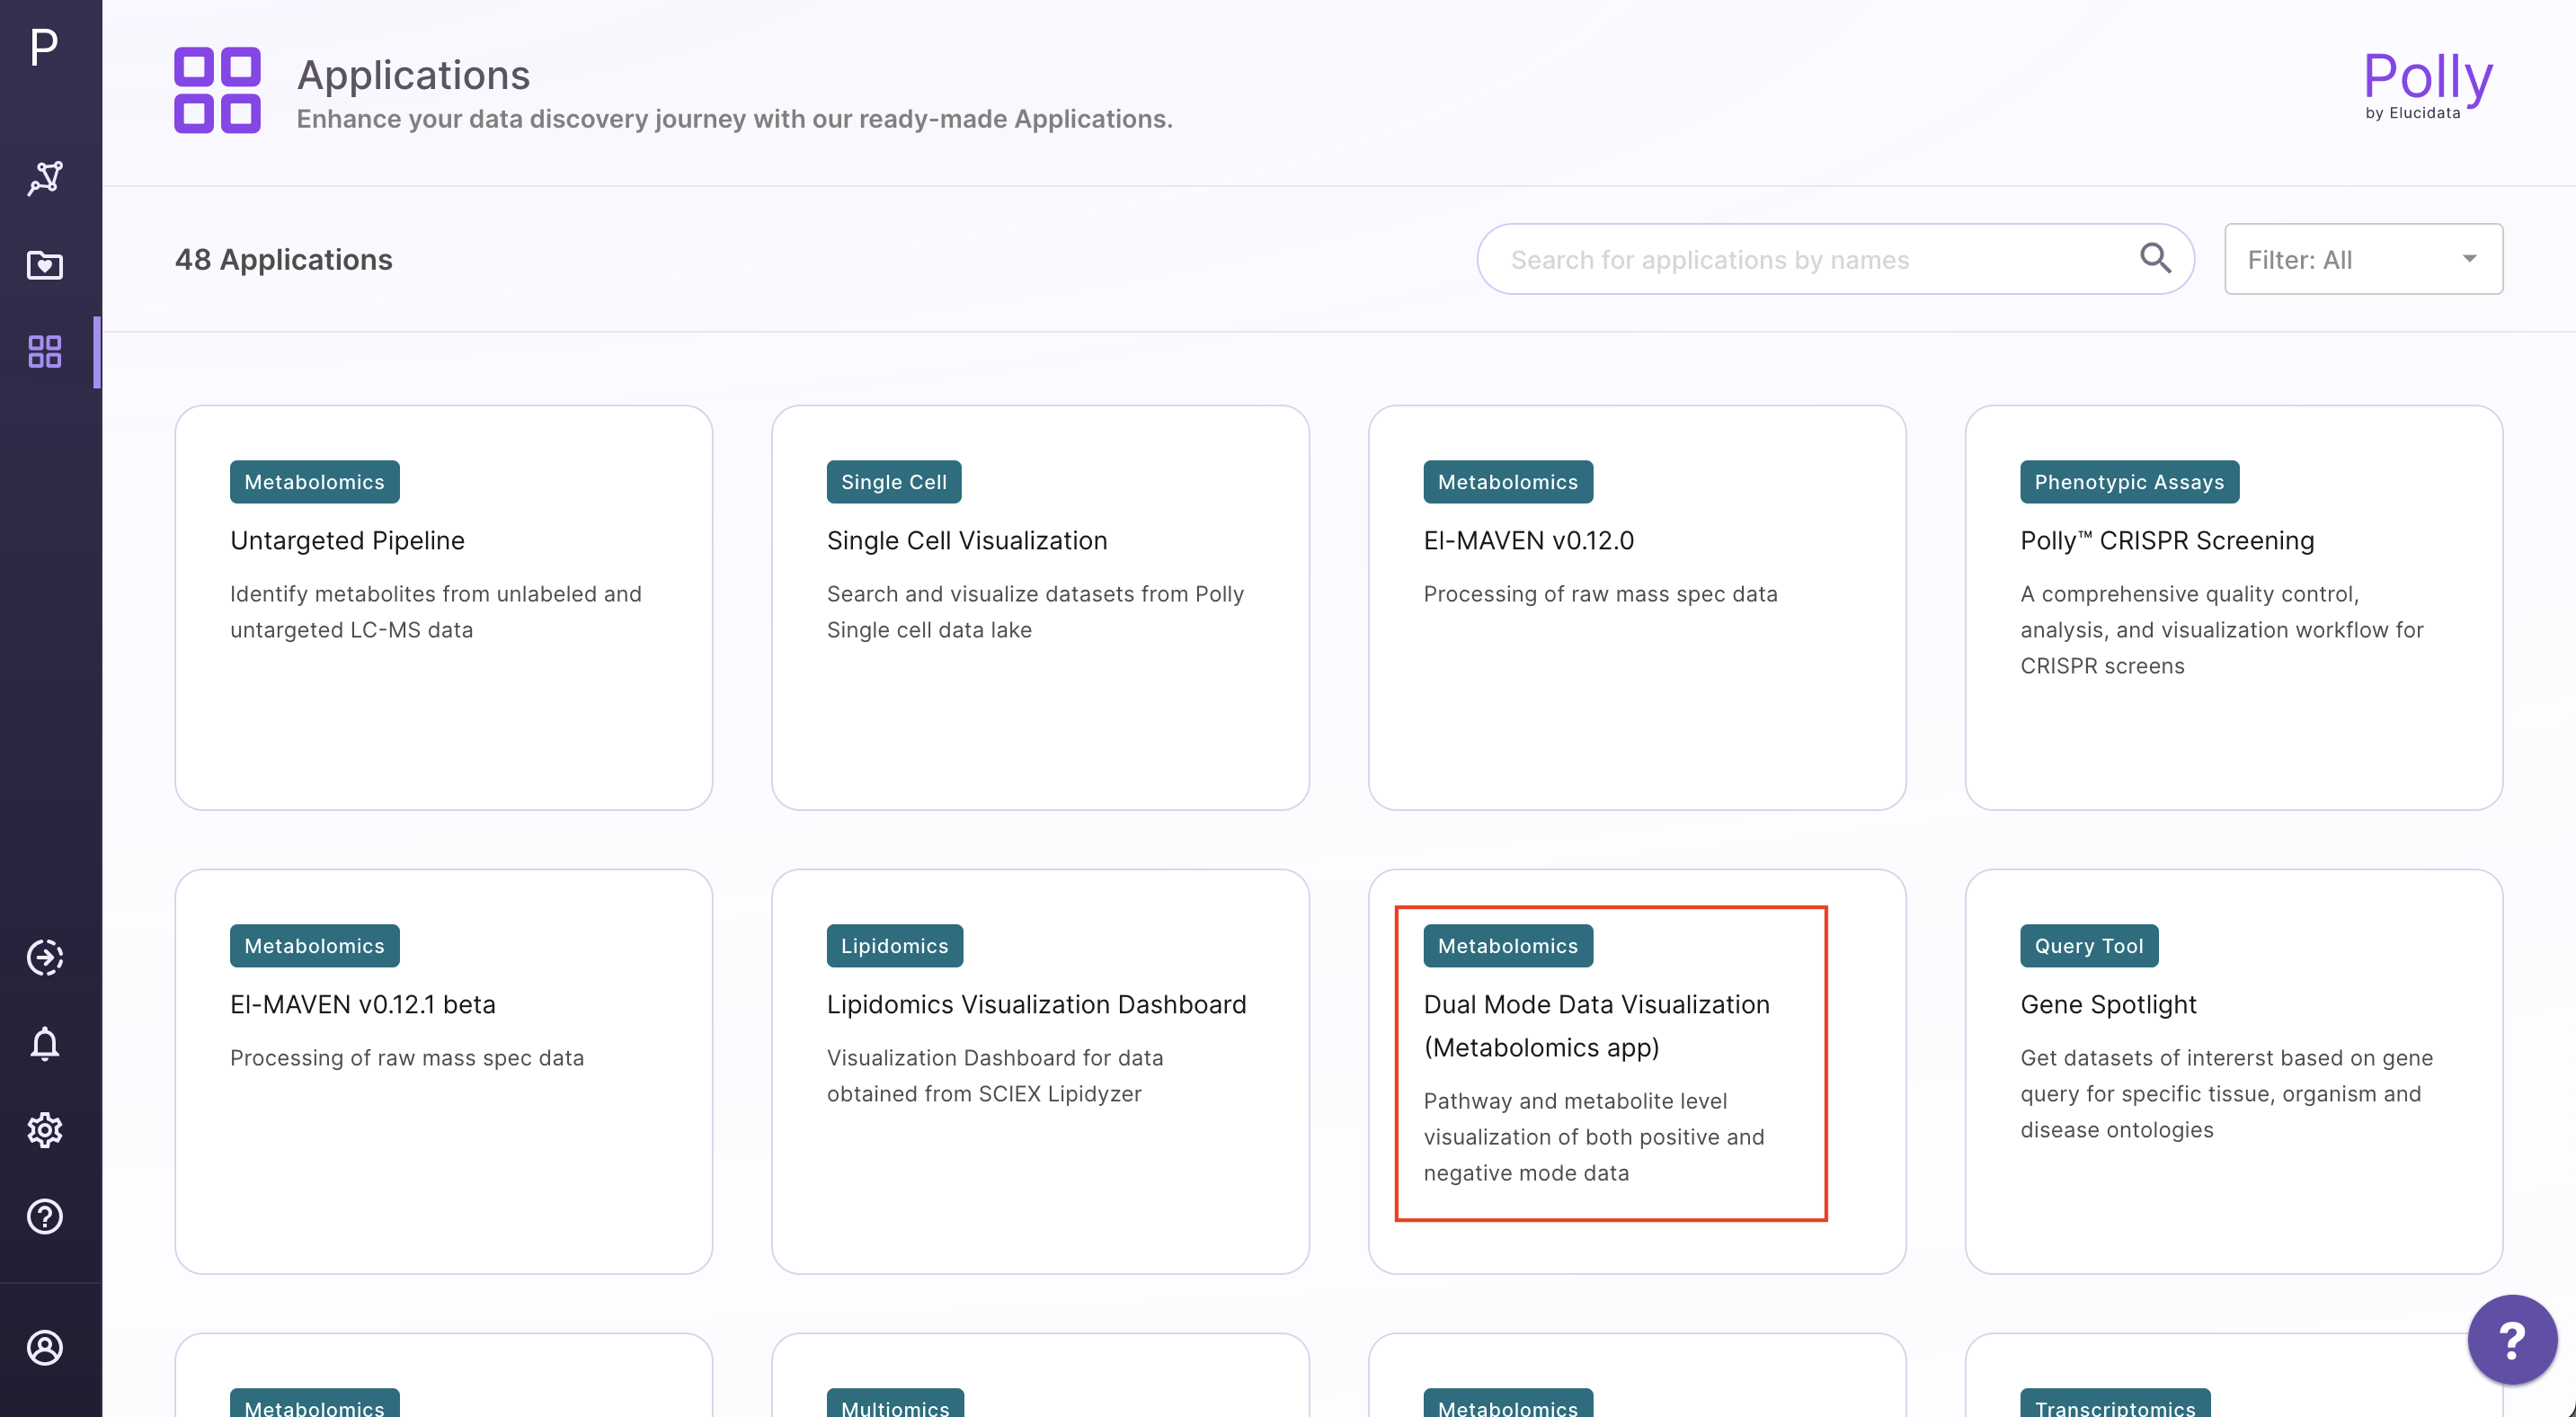Screen dimensions: 2576x1417
Task: Open the folder with heart sidebar icon
Action: click(45, 265)
